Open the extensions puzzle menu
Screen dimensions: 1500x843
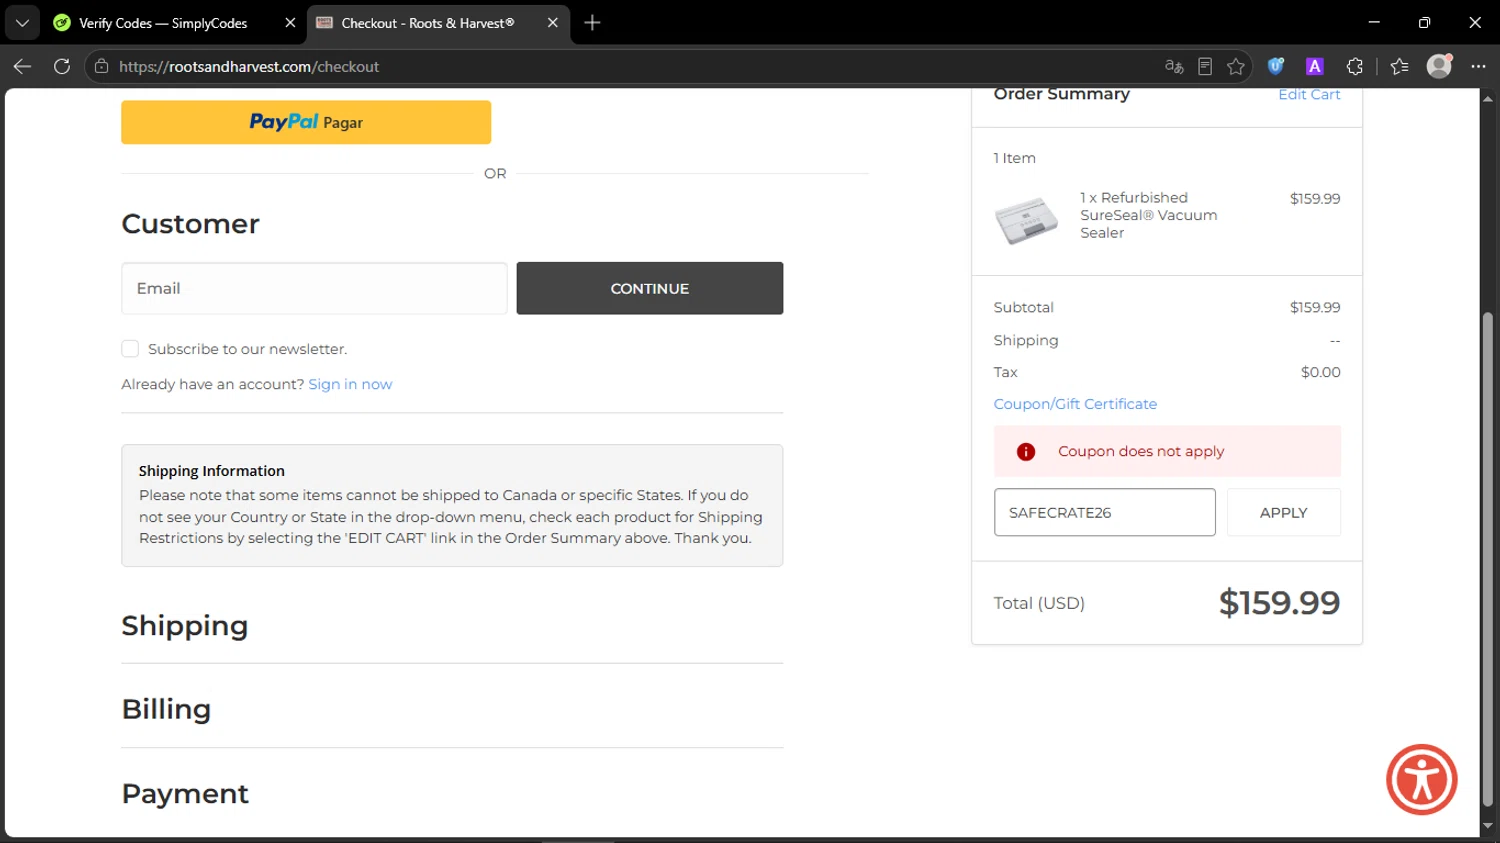(x=1355, y=66)
